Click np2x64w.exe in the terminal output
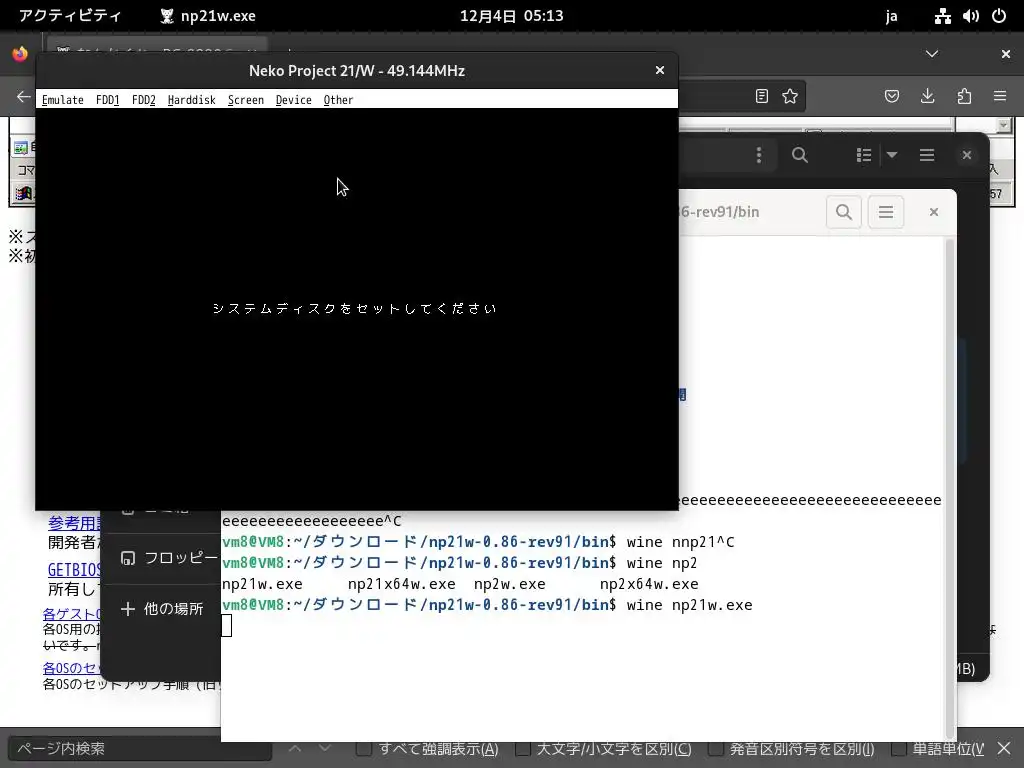 point(649,584)
